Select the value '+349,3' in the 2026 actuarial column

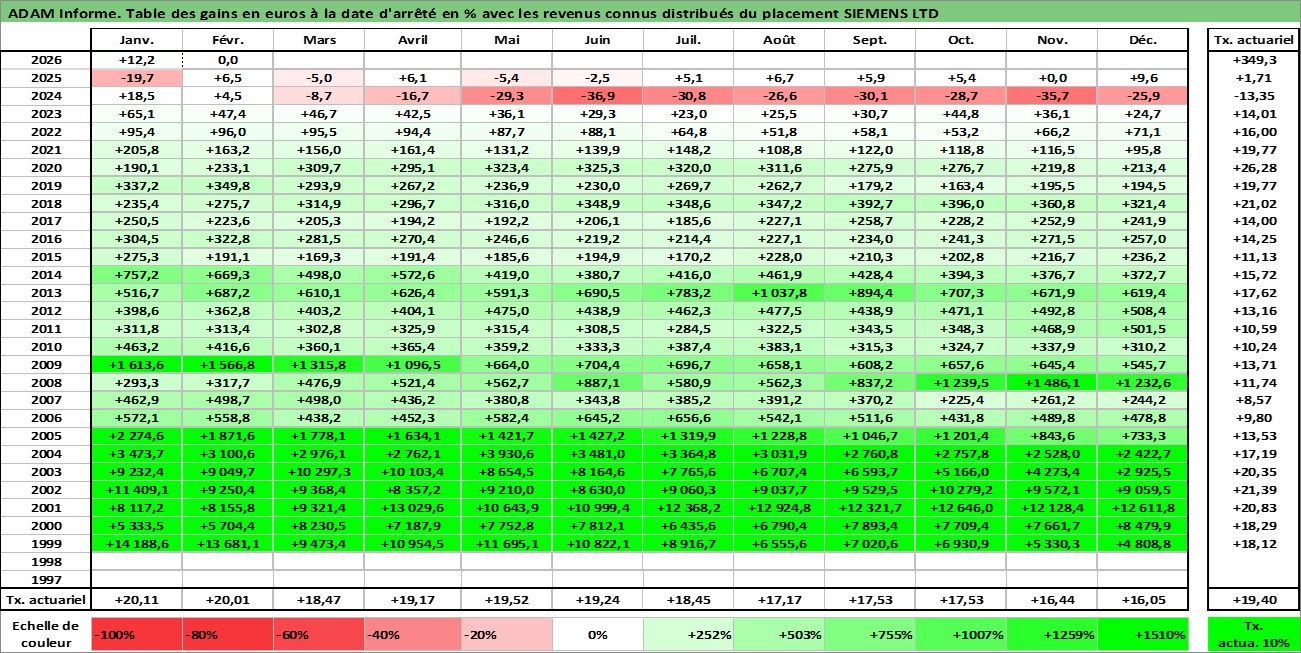(x=1253, y=60)
